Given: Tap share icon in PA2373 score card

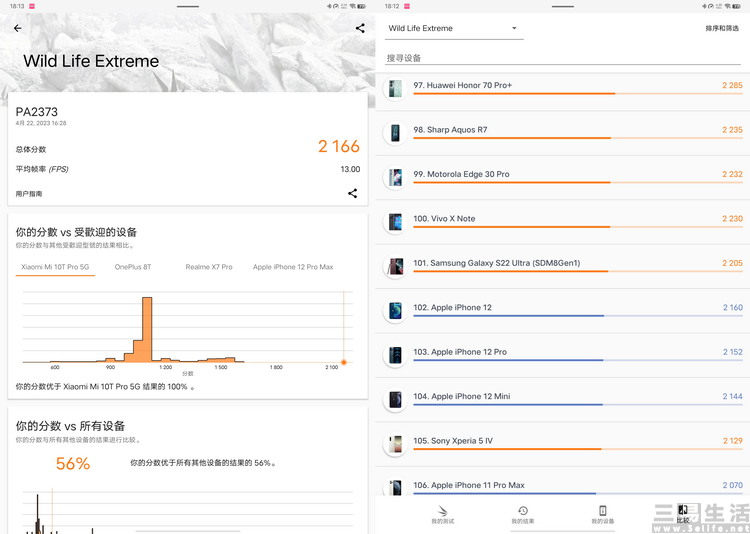Looking at the screenshot, I should pyautogui.click(x=353, y=193).
